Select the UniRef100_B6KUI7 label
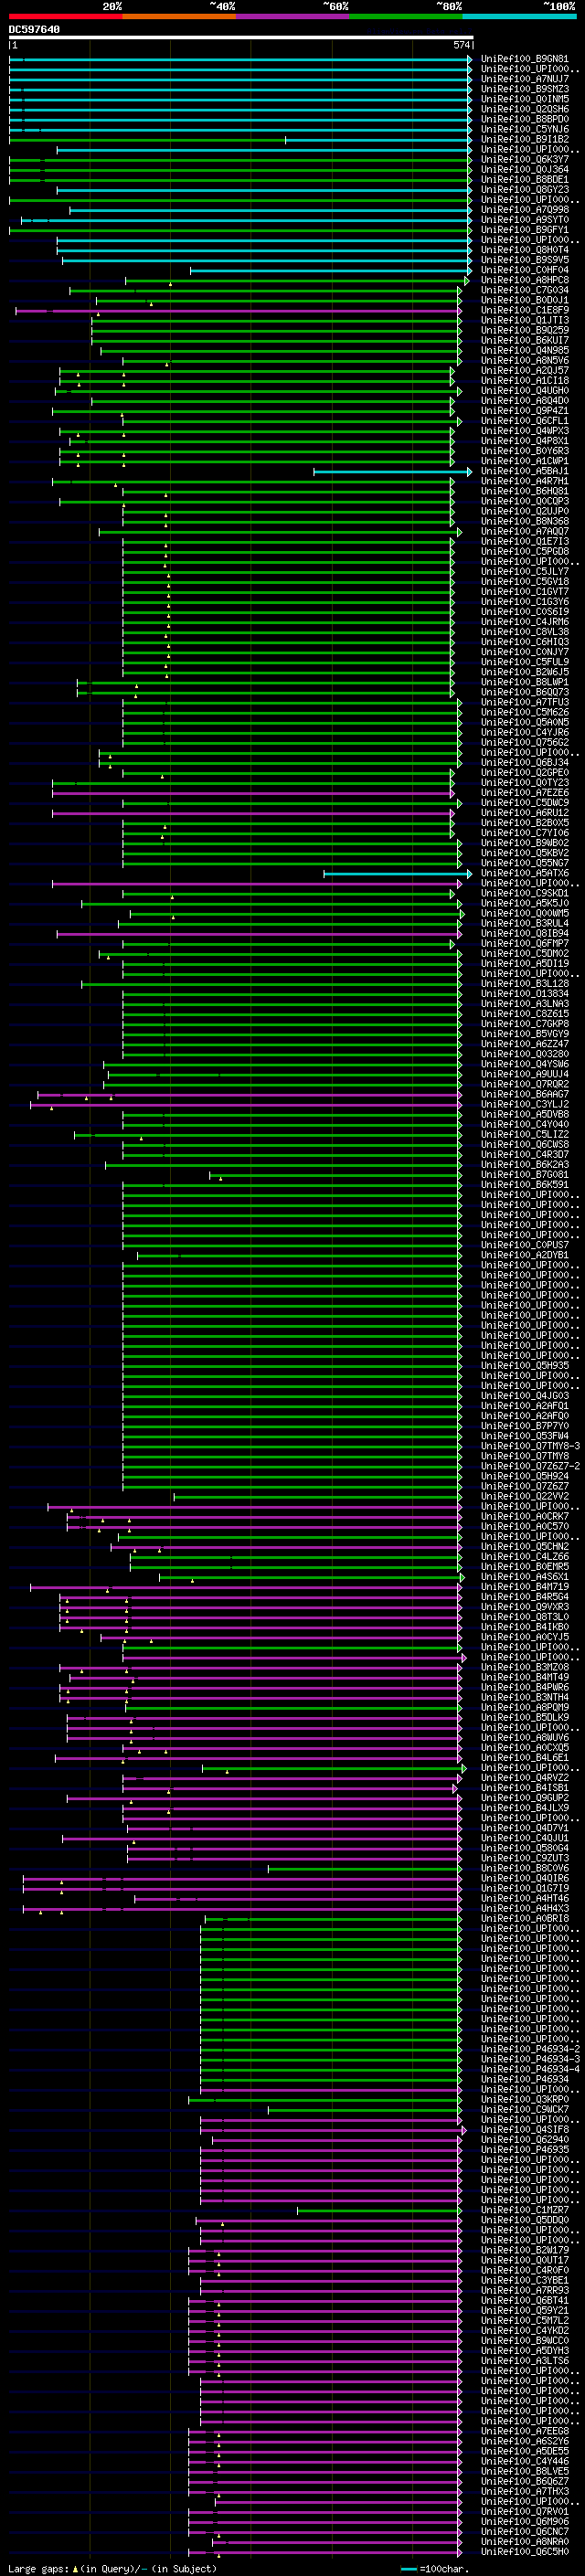 coord(525,340)
